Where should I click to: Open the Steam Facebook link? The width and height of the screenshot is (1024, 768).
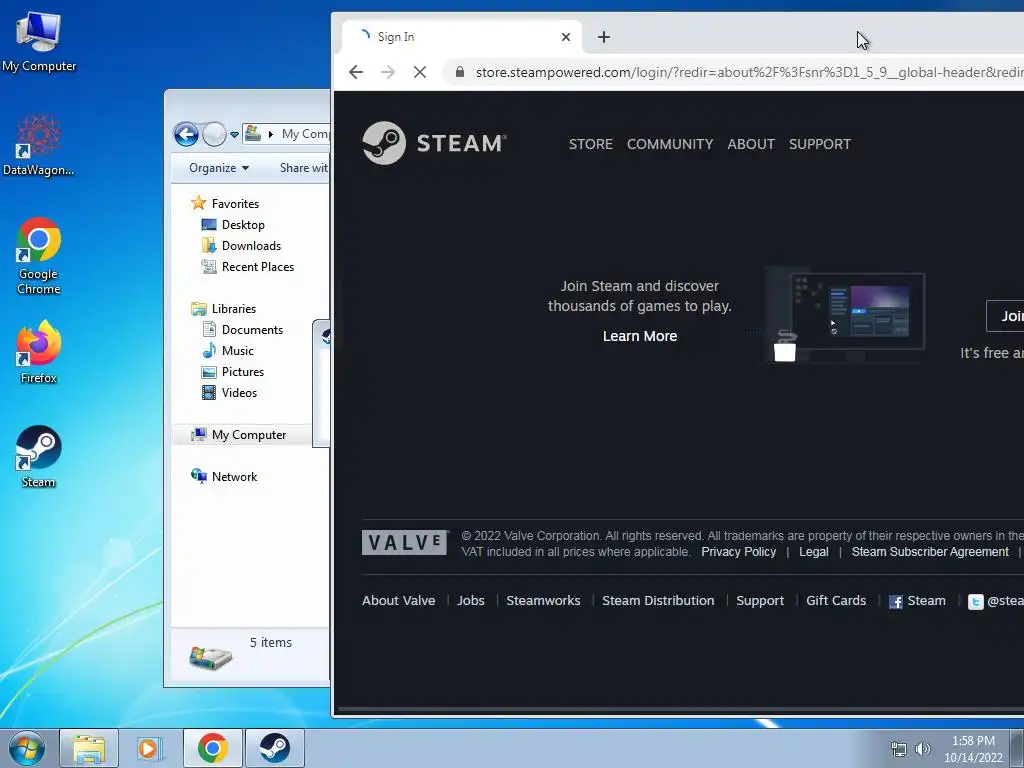click(x=917, y=601)
